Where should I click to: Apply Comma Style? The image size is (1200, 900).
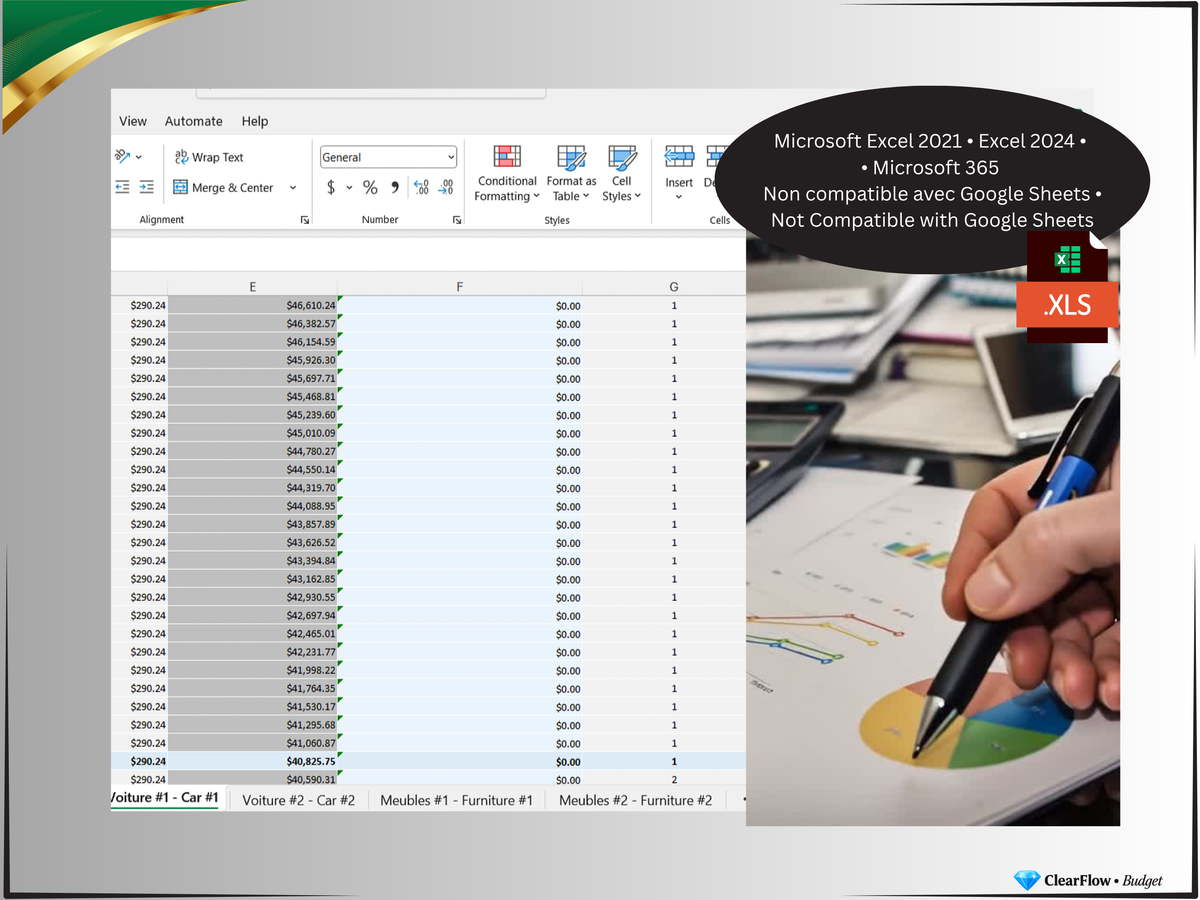point(395,187)
